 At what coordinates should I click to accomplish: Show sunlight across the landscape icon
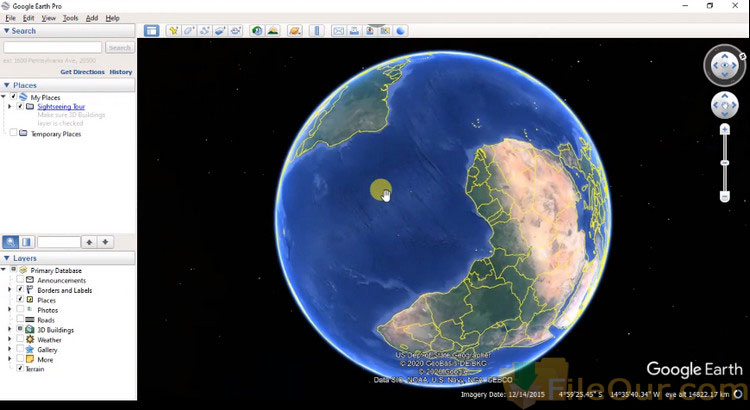(272, 31)
